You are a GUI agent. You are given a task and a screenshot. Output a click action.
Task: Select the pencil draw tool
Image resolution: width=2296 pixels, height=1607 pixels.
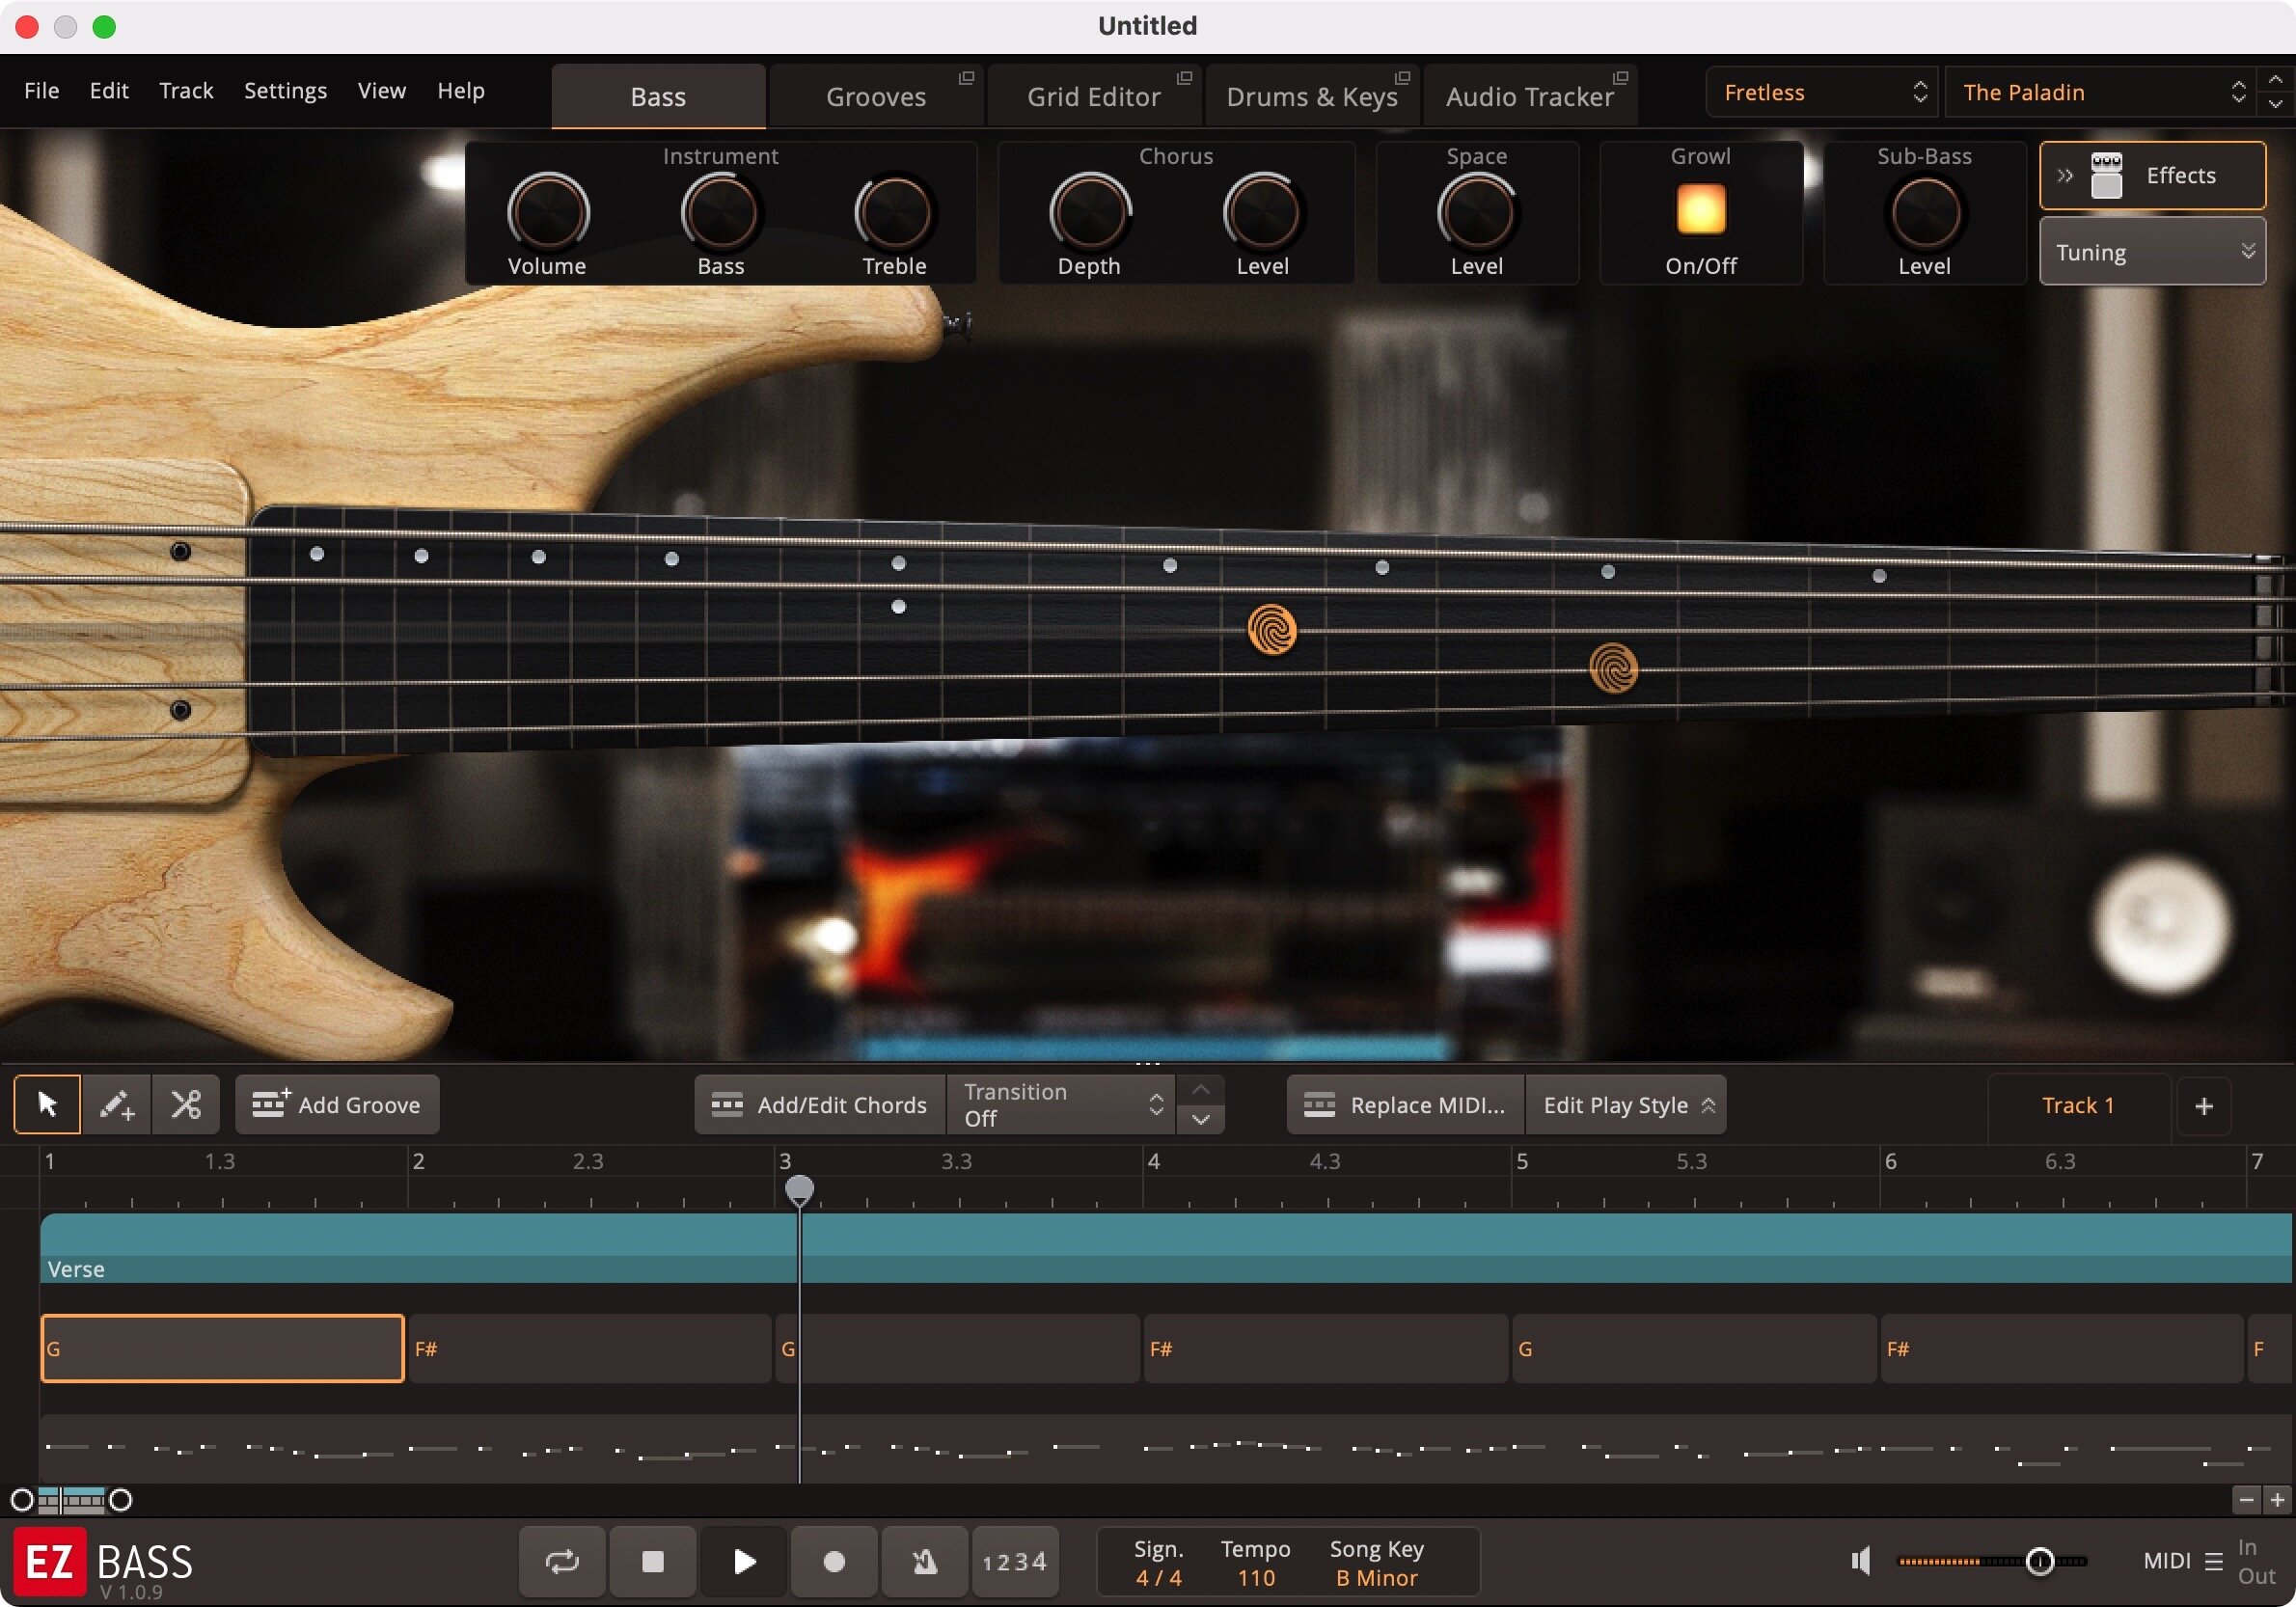116,1105
